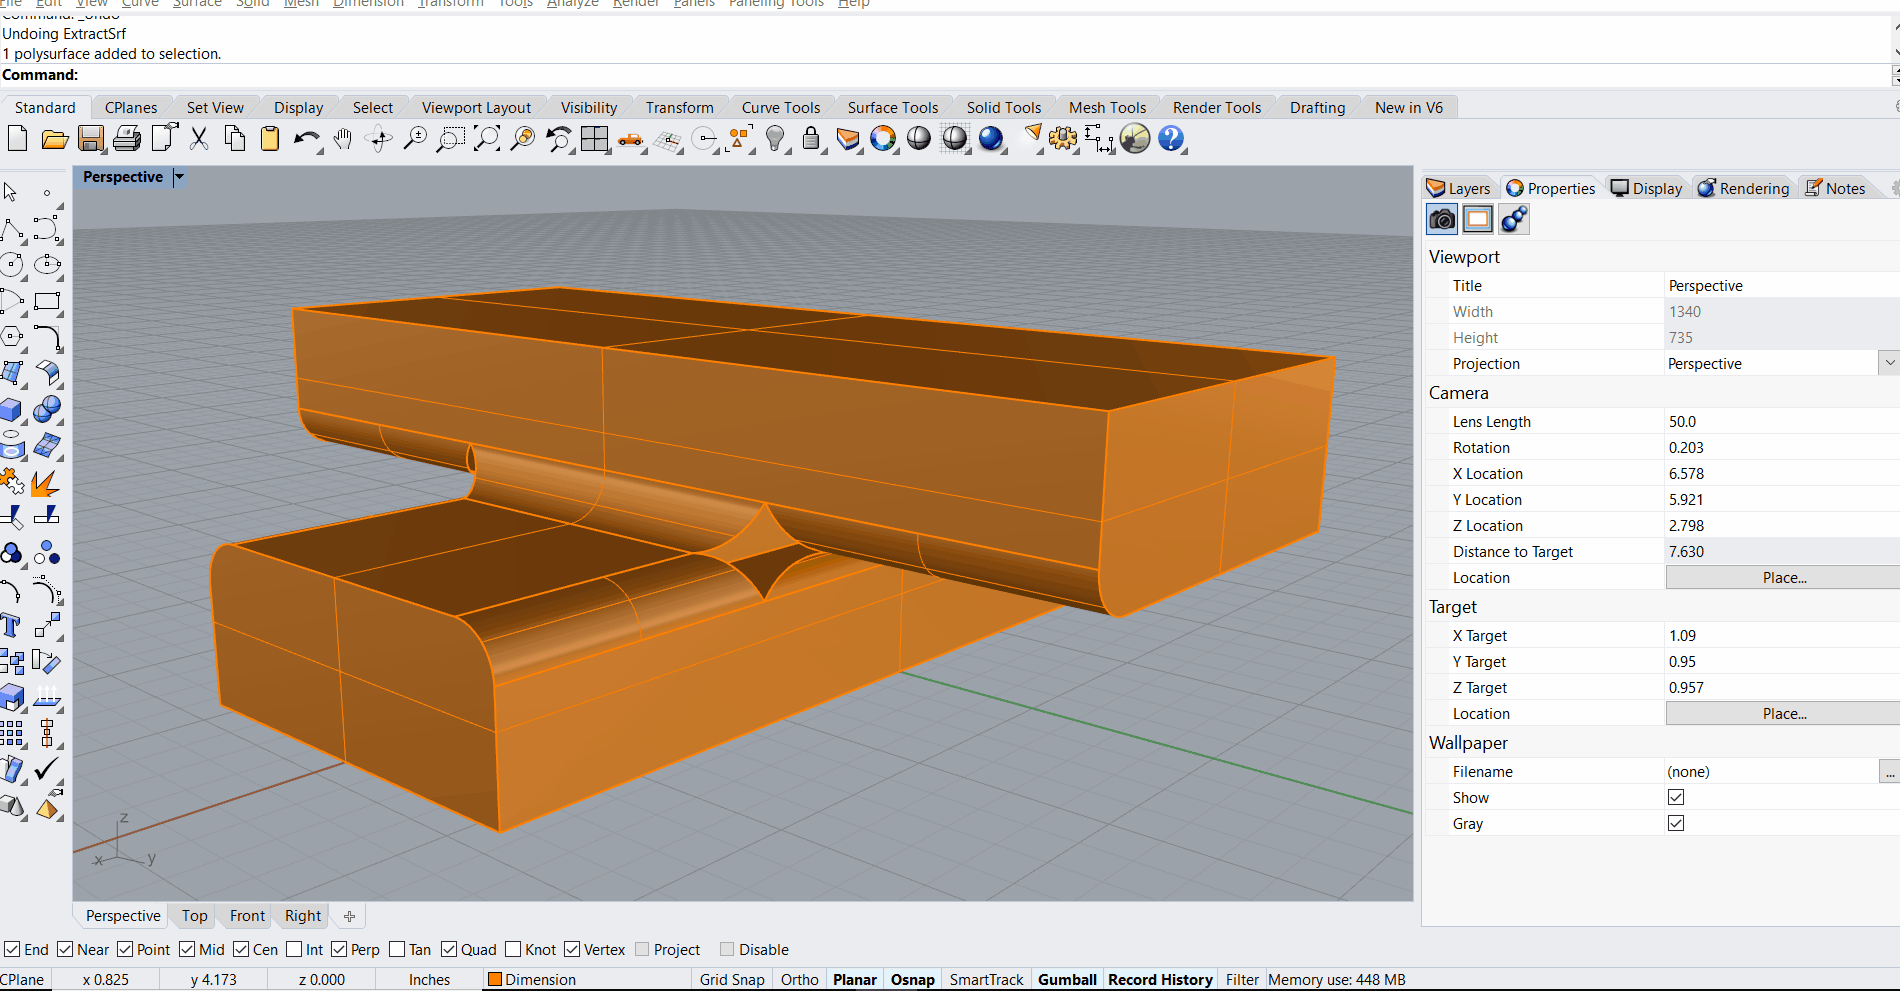The height and width of the screenshot is (991, 1900).
Task: Click the Rendered blue sphere icon
Action: (991, 139)
